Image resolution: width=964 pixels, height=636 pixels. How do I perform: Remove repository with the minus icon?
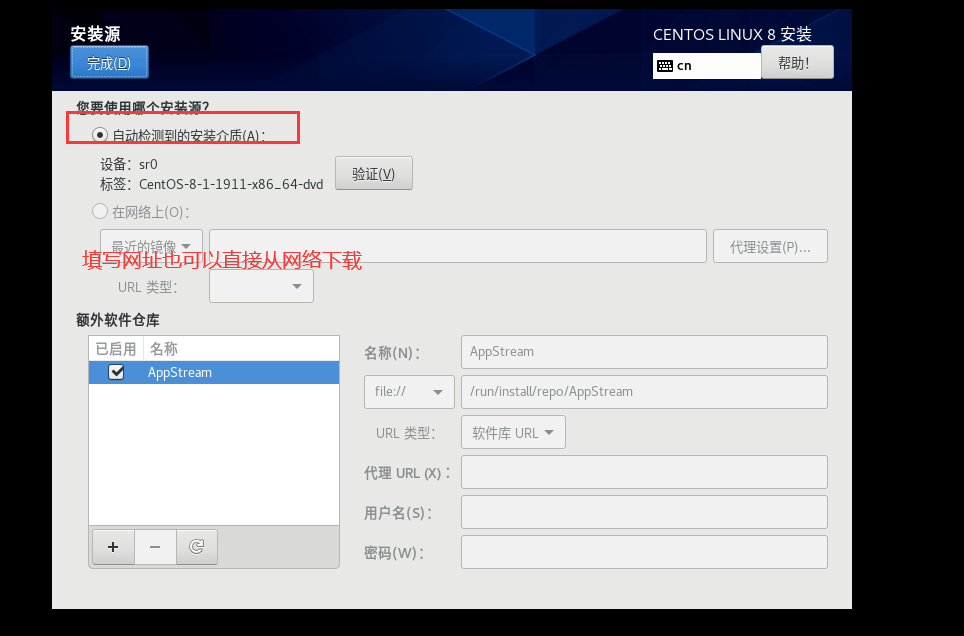tap(155, 547)
